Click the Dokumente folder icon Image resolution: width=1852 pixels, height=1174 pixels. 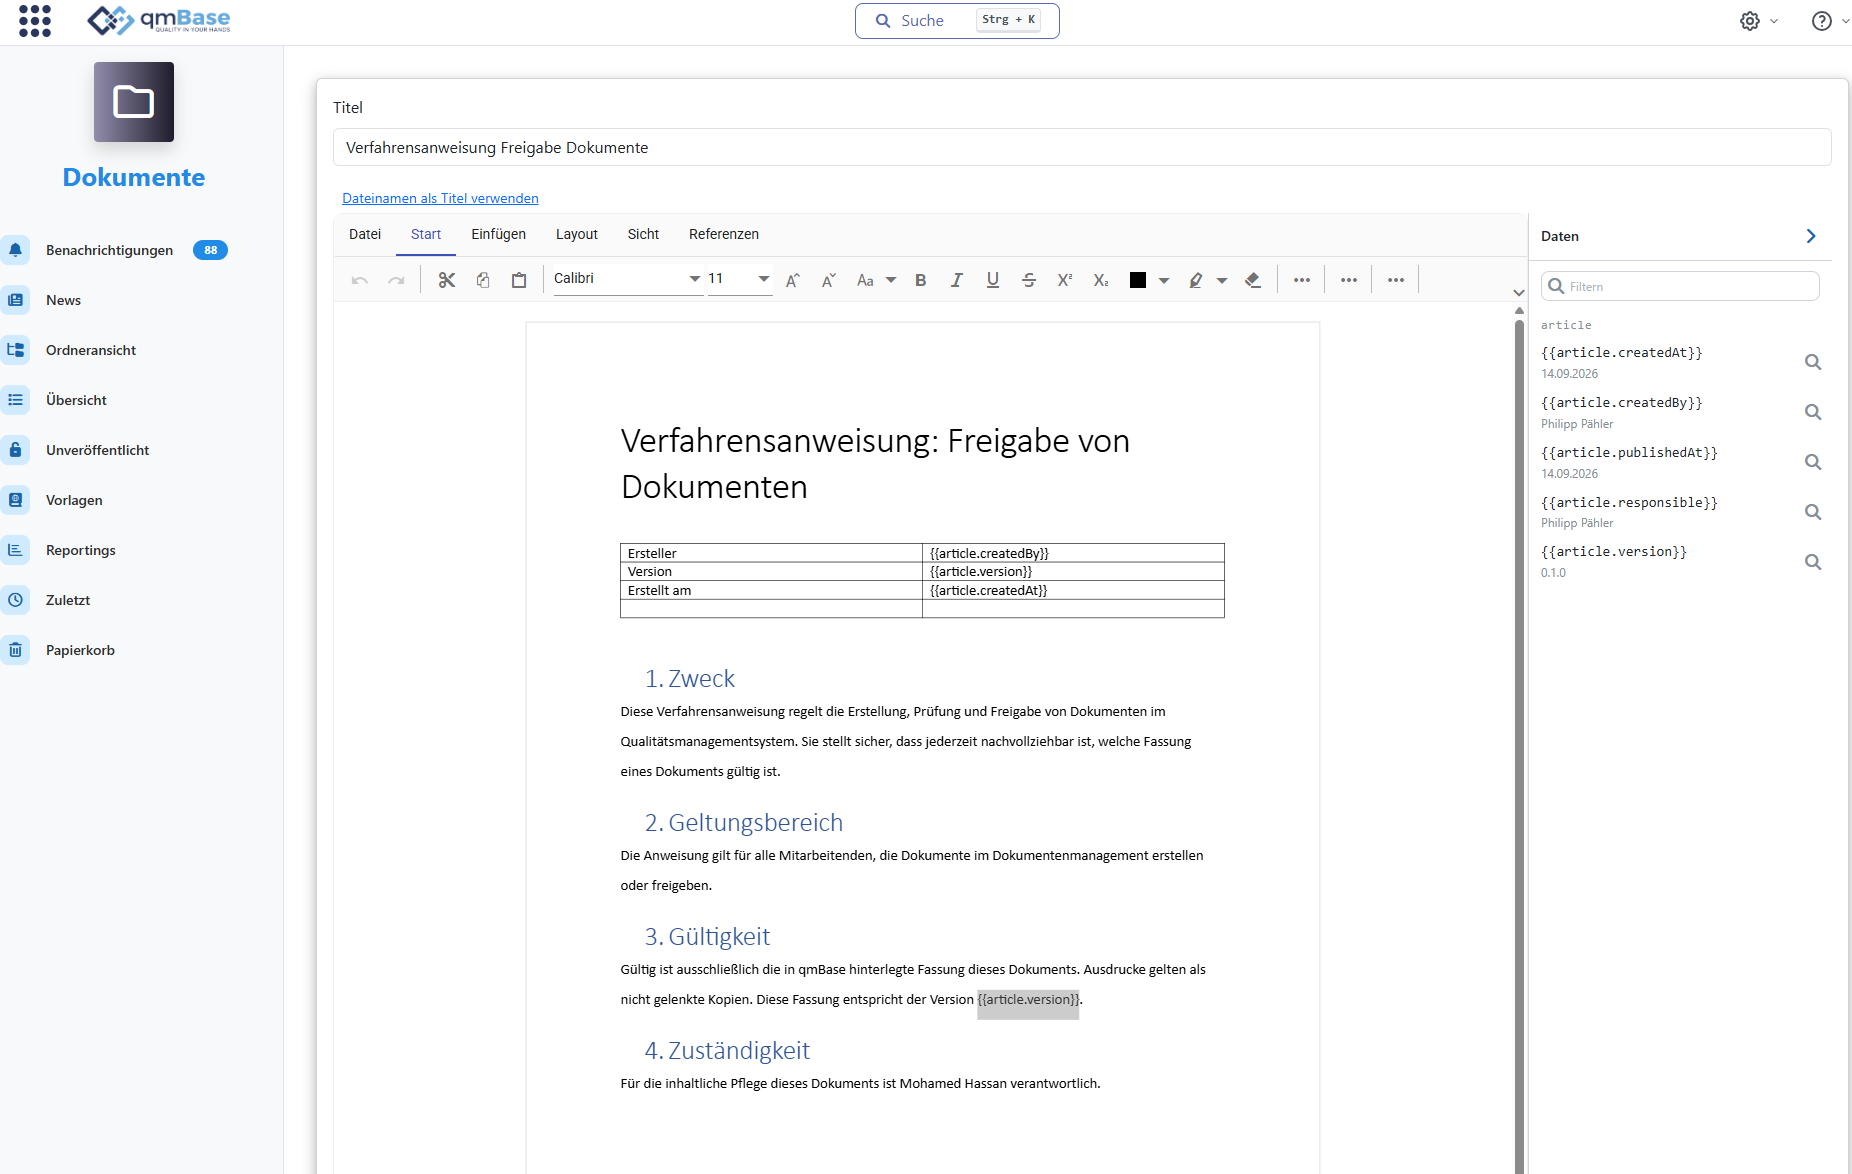pos(134,102)
